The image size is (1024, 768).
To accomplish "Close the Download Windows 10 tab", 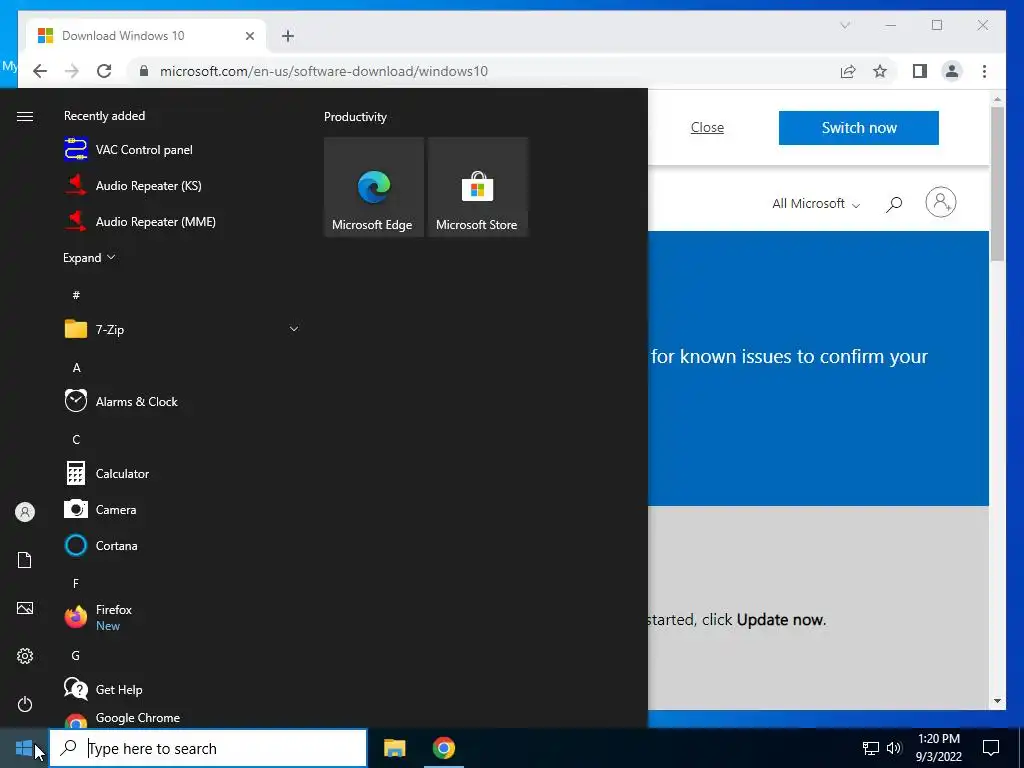I will (249, 36).
